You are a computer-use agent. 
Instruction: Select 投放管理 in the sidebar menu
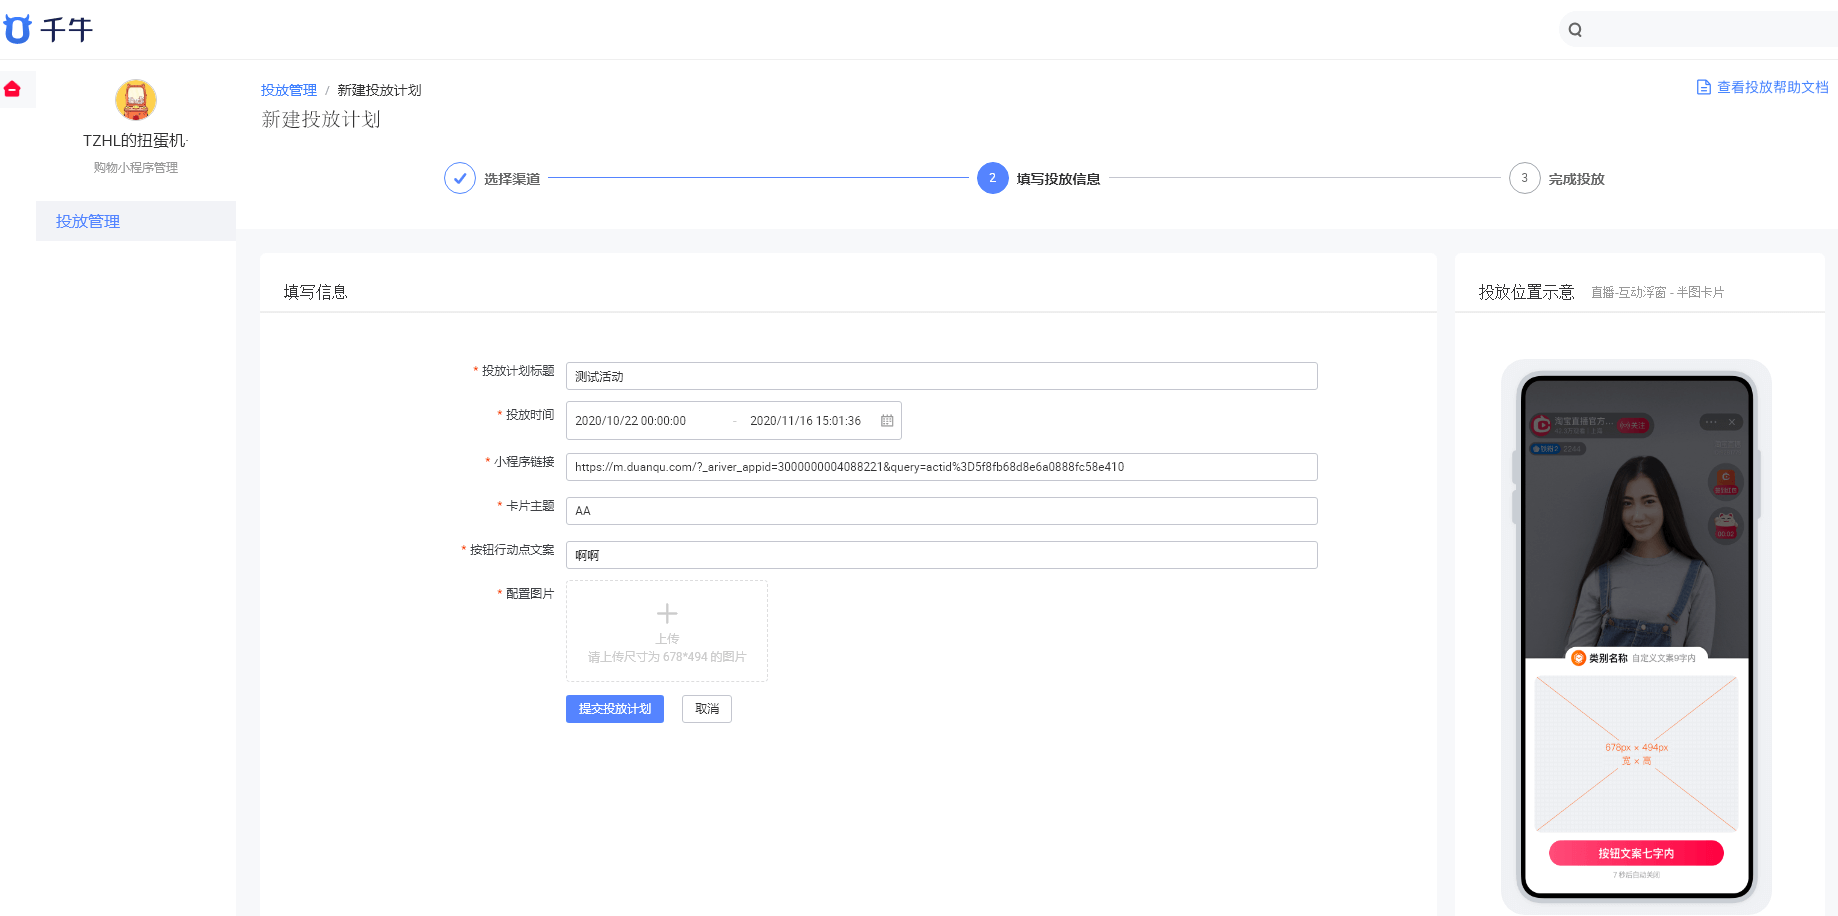pos(136,221)
